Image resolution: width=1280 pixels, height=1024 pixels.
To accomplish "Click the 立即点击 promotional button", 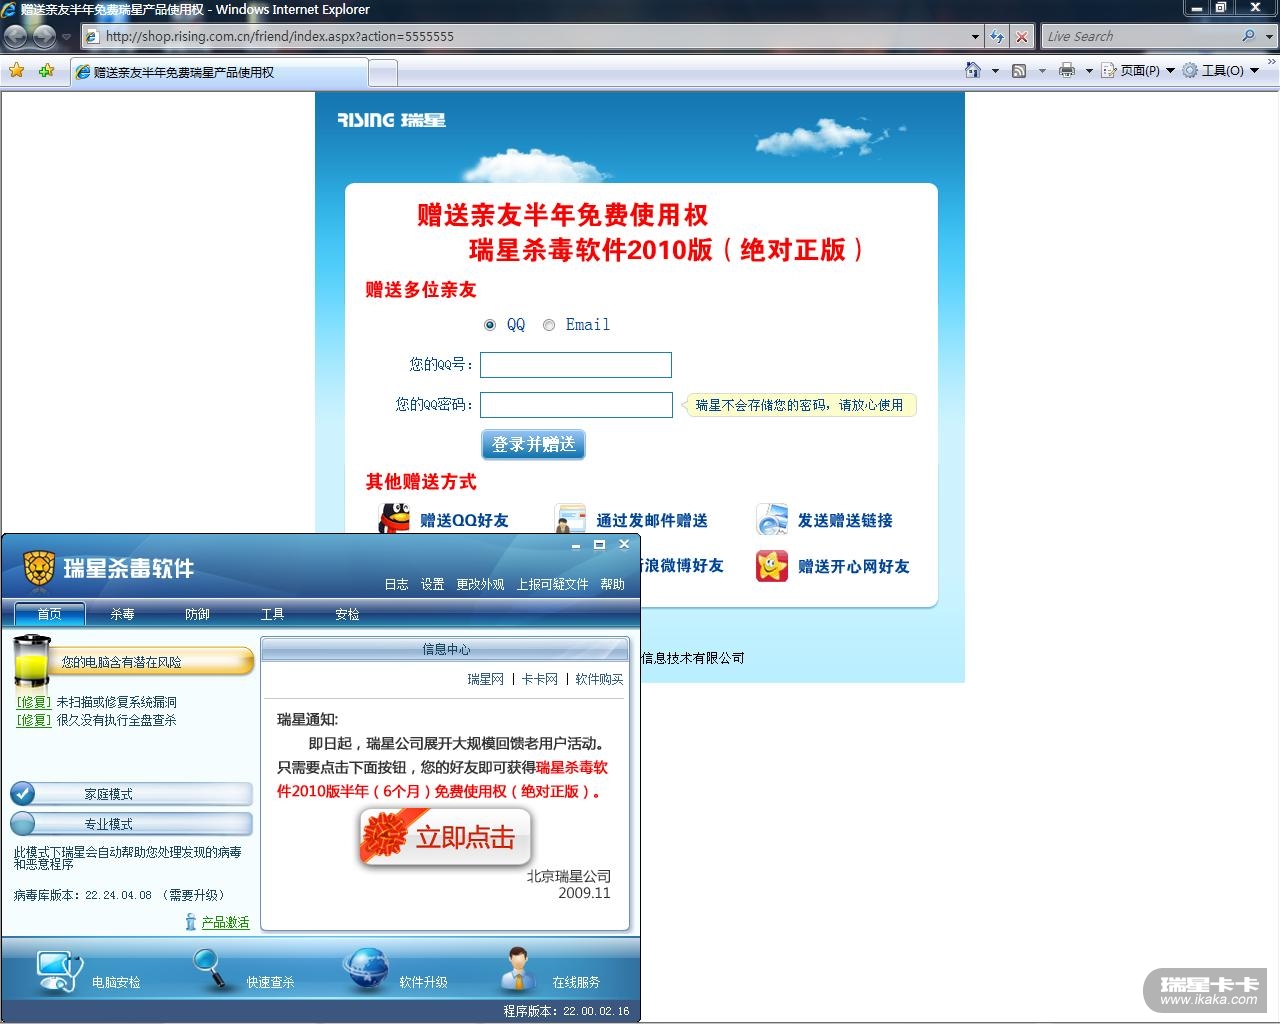I will [x=445, y=837].
